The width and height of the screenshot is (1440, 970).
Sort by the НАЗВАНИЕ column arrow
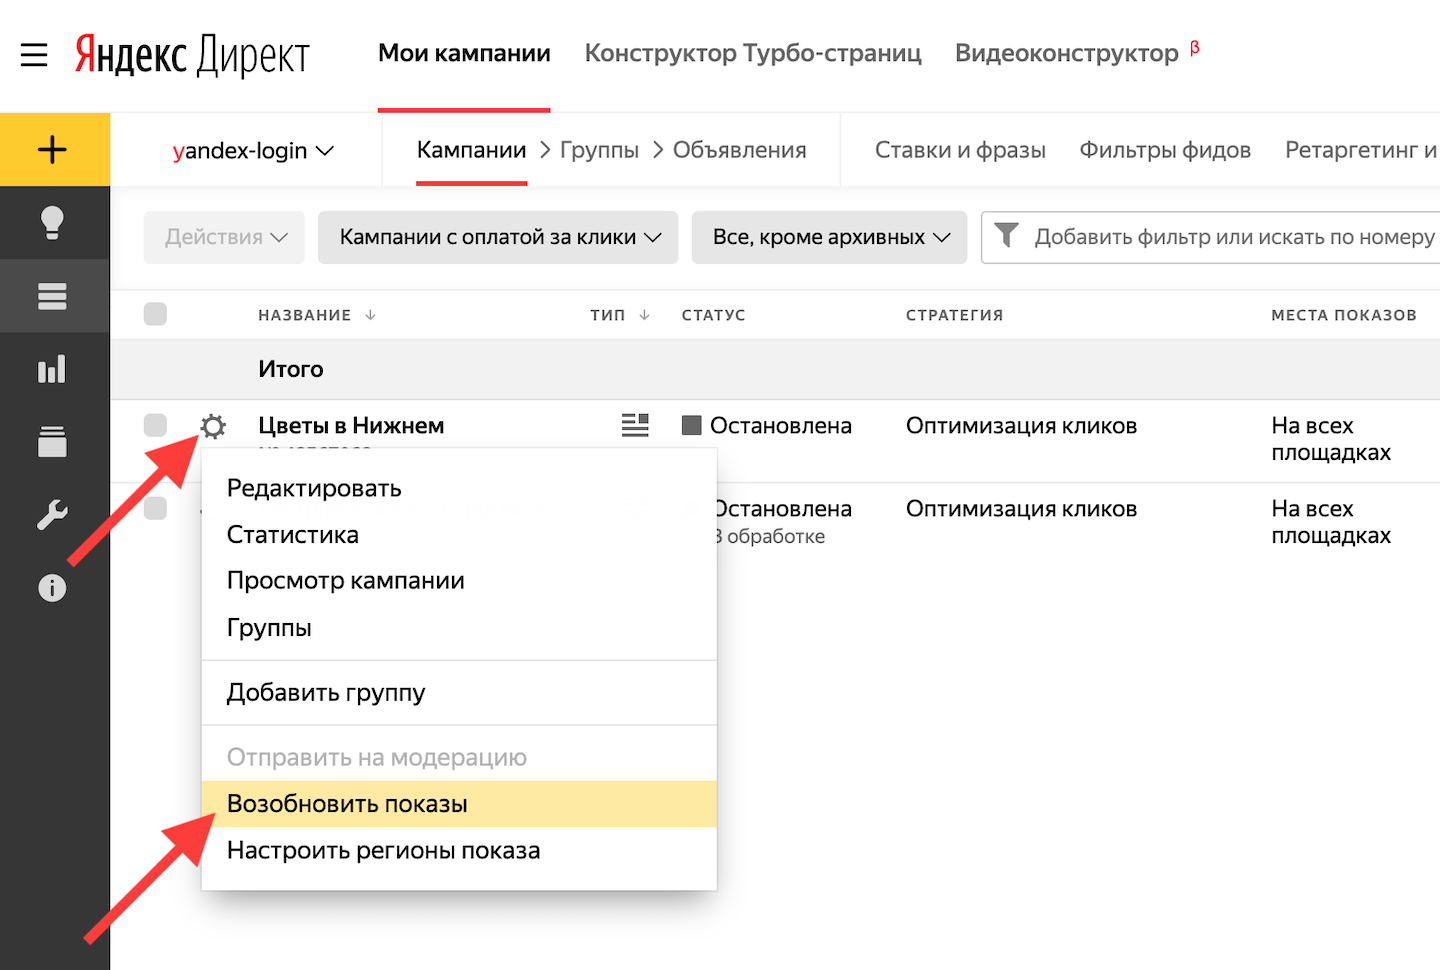tap(370, 315)
